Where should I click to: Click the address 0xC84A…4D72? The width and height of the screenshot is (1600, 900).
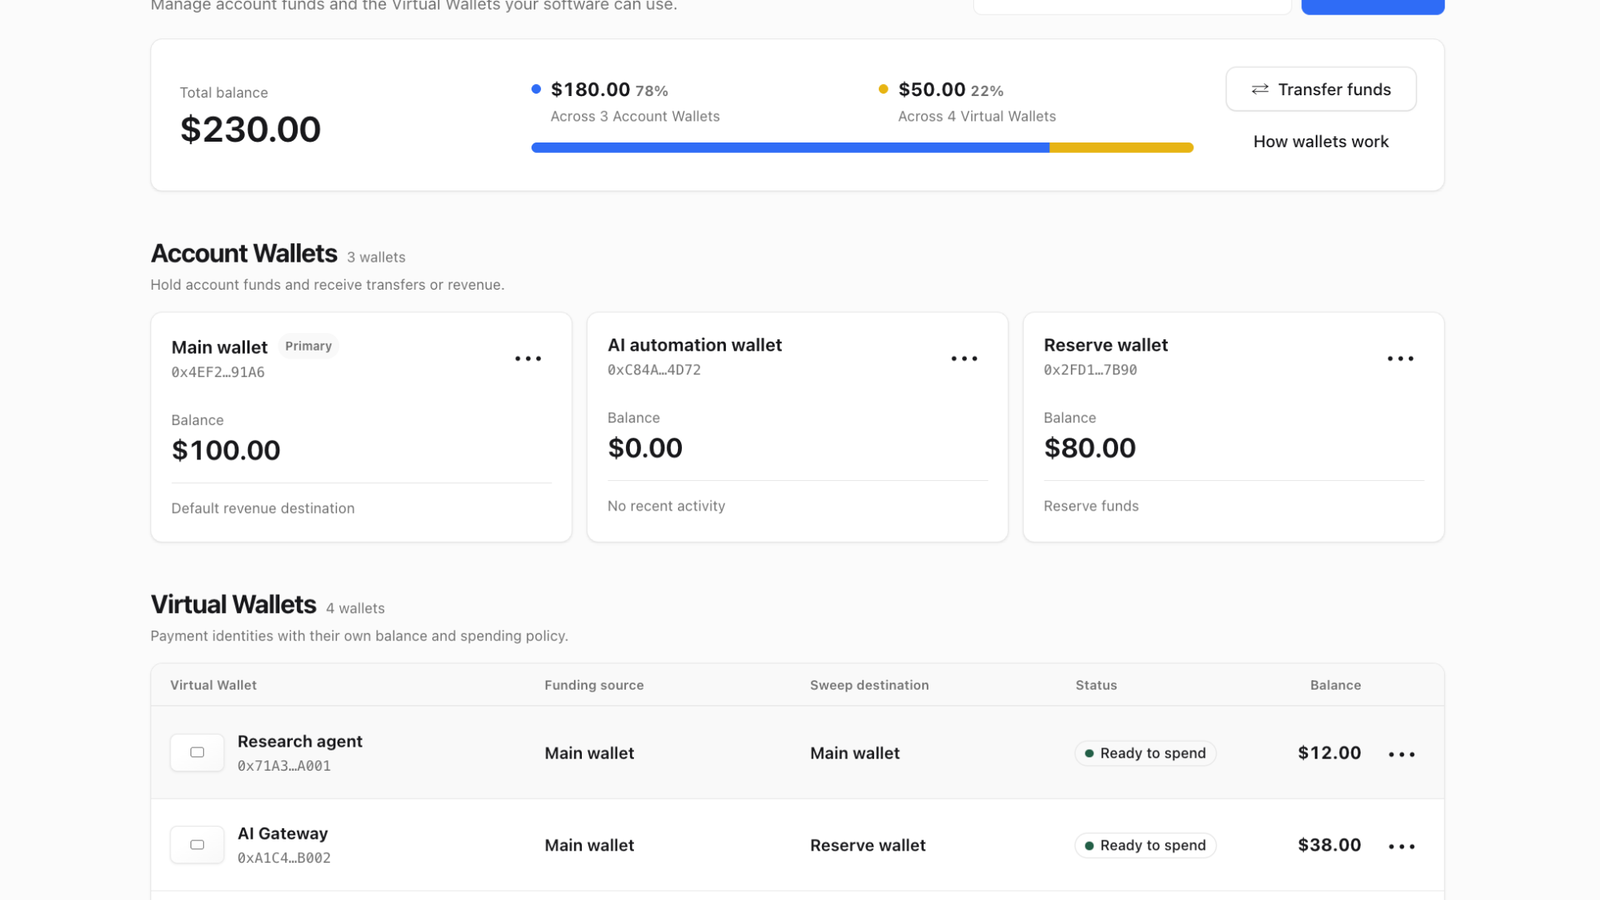[x=654, y=370]
